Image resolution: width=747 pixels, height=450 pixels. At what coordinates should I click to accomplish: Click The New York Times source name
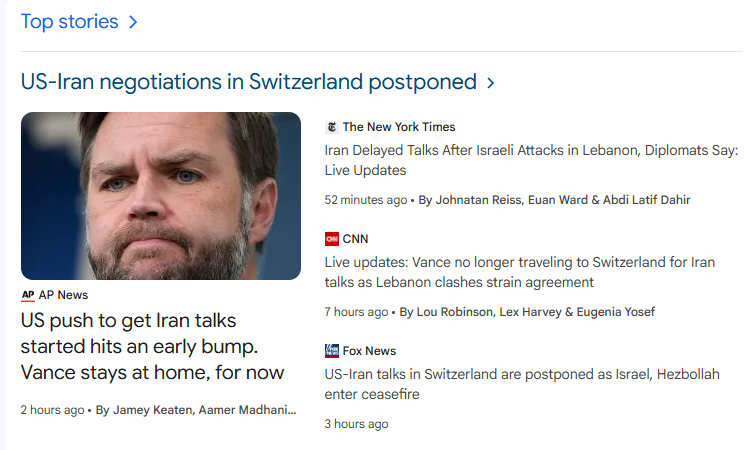[399, 127]
